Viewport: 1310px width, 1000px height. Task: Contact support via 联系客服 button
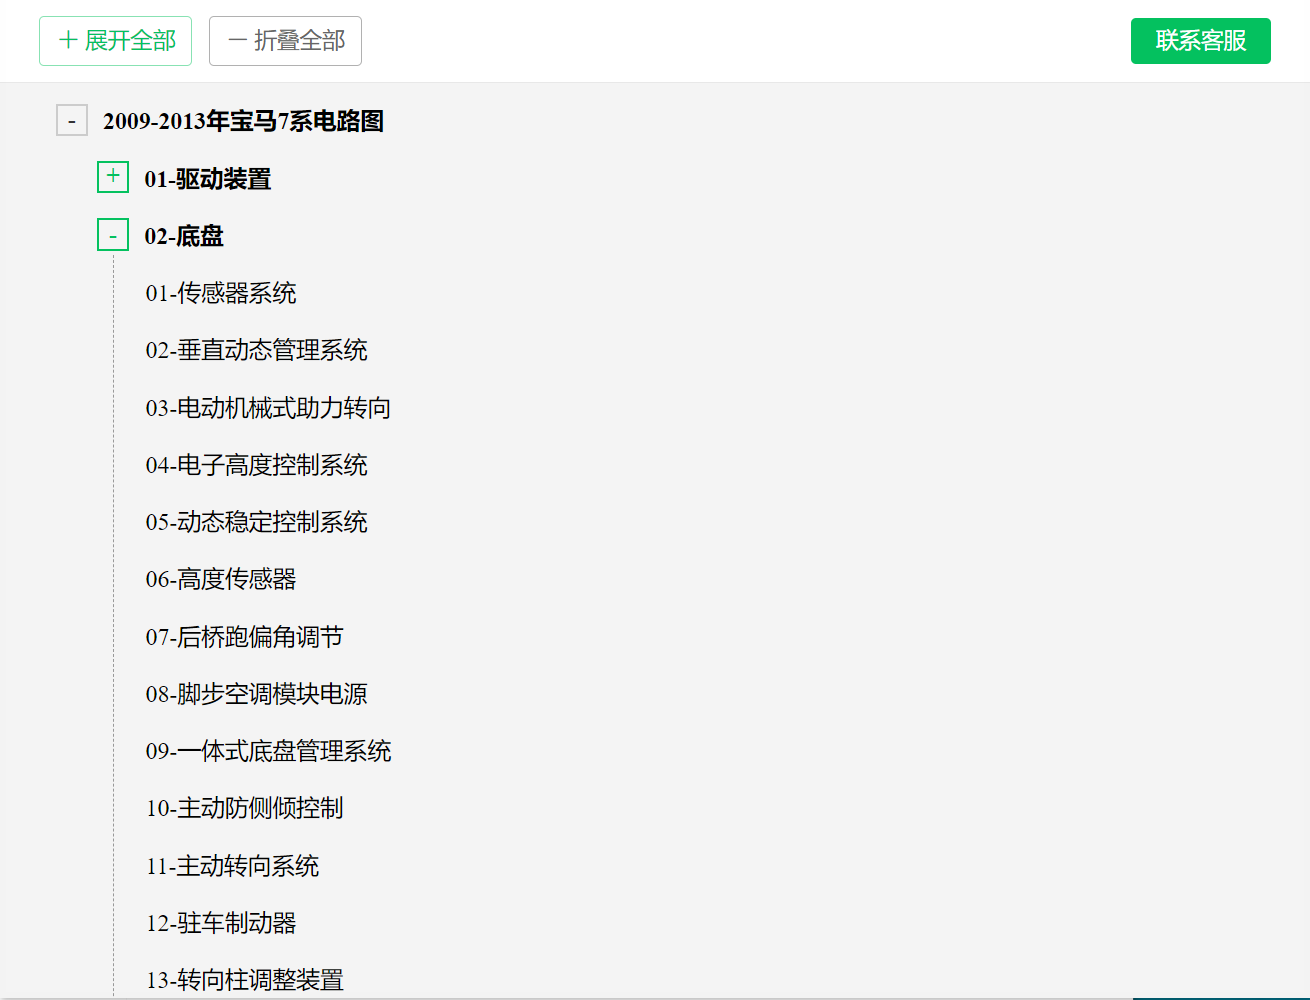click(1200, 41)
